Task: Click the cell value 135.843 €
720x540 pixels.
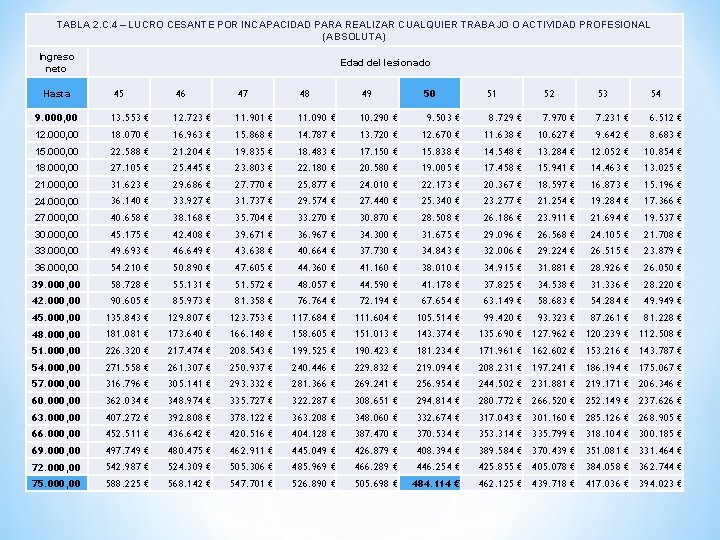Action: (127, 318)
